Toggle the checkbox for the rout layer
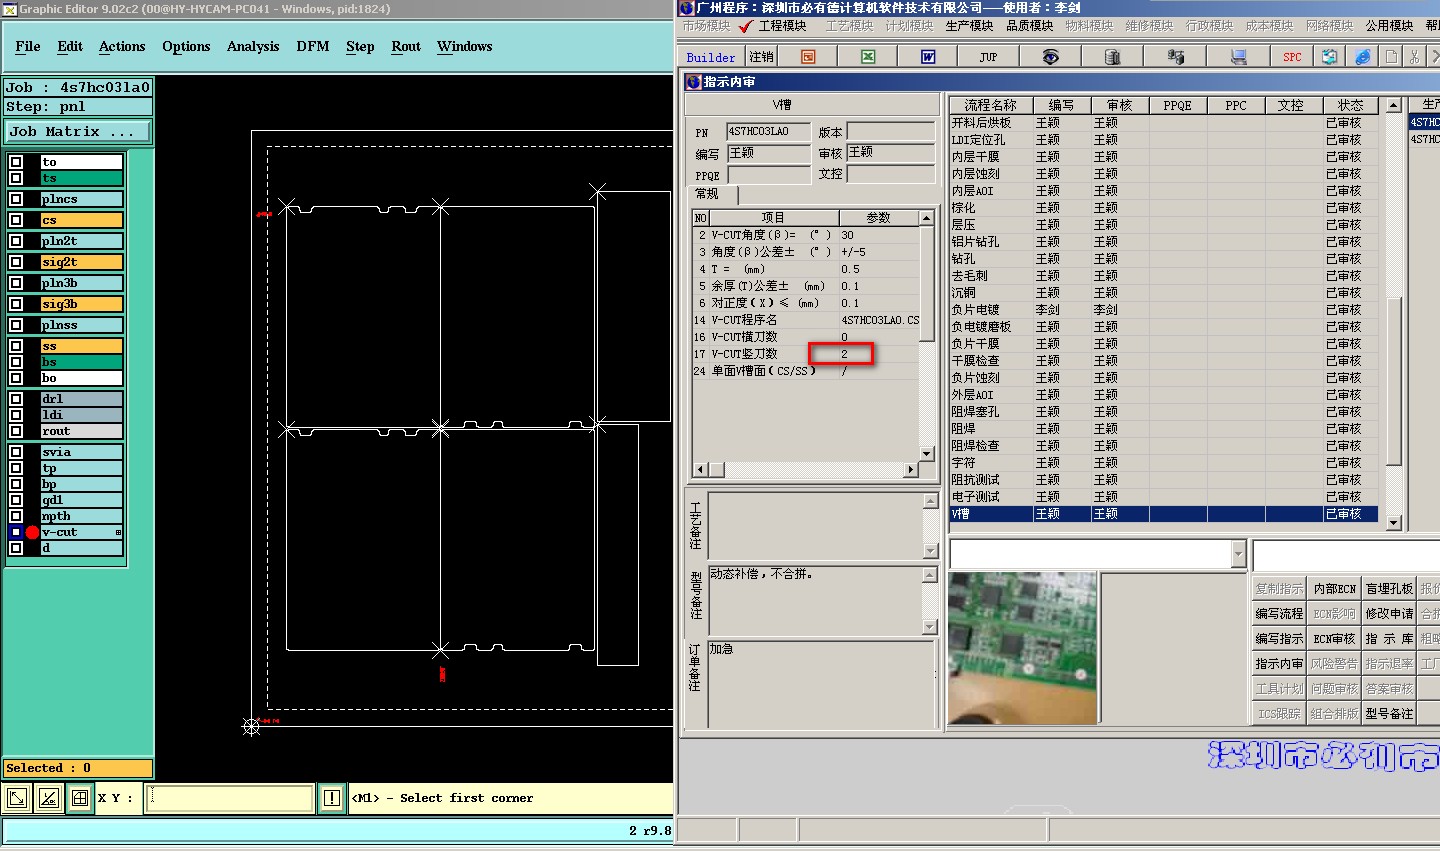Viewport: 1440px width, 851px height. tap(16, 431)
